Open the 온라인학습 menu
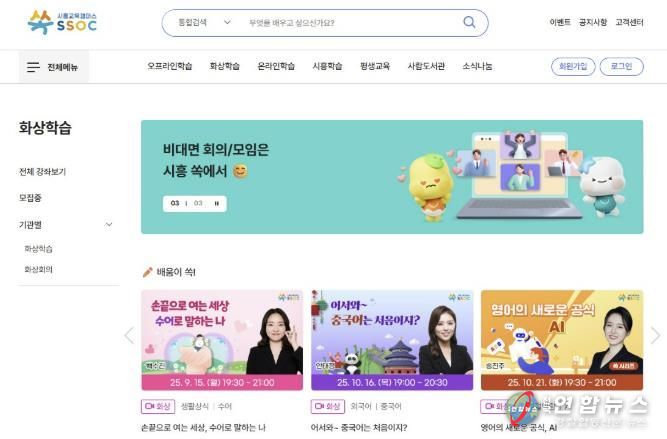The image size is (667, 439). (x=276, y=66)
